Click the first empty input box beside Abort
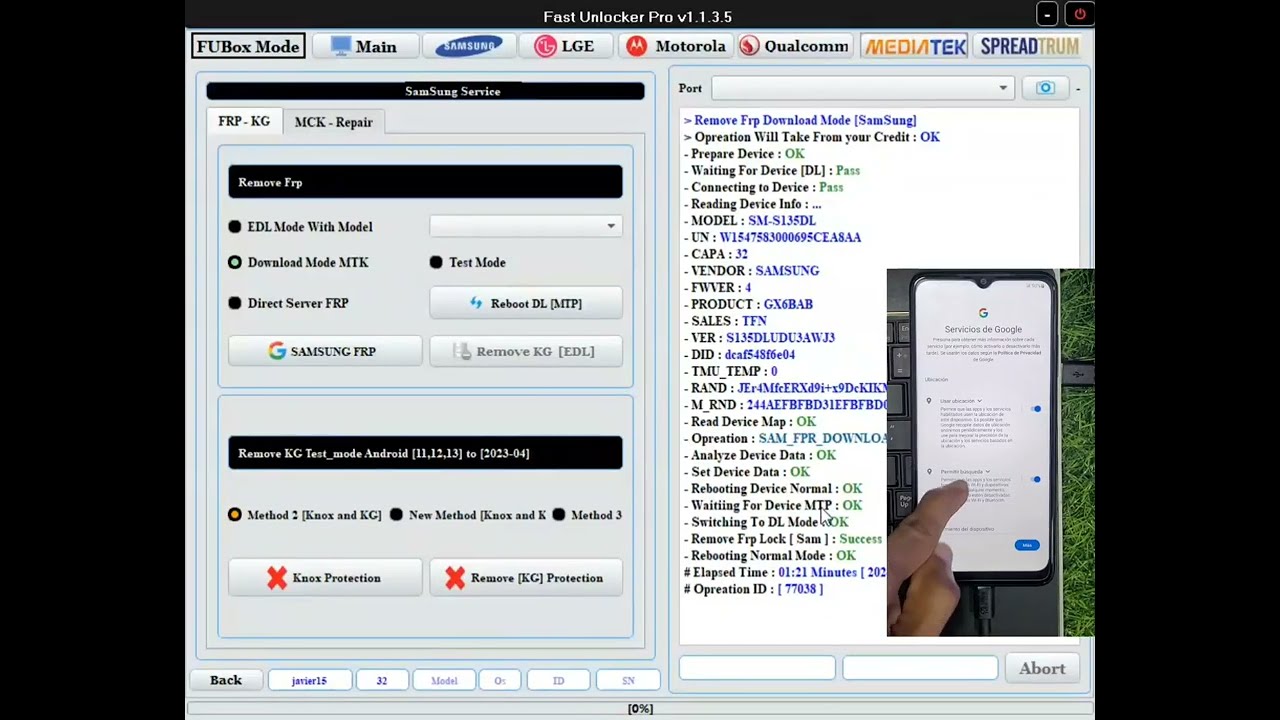Screen dimensions: 1280x720 (x=757, y=668)
